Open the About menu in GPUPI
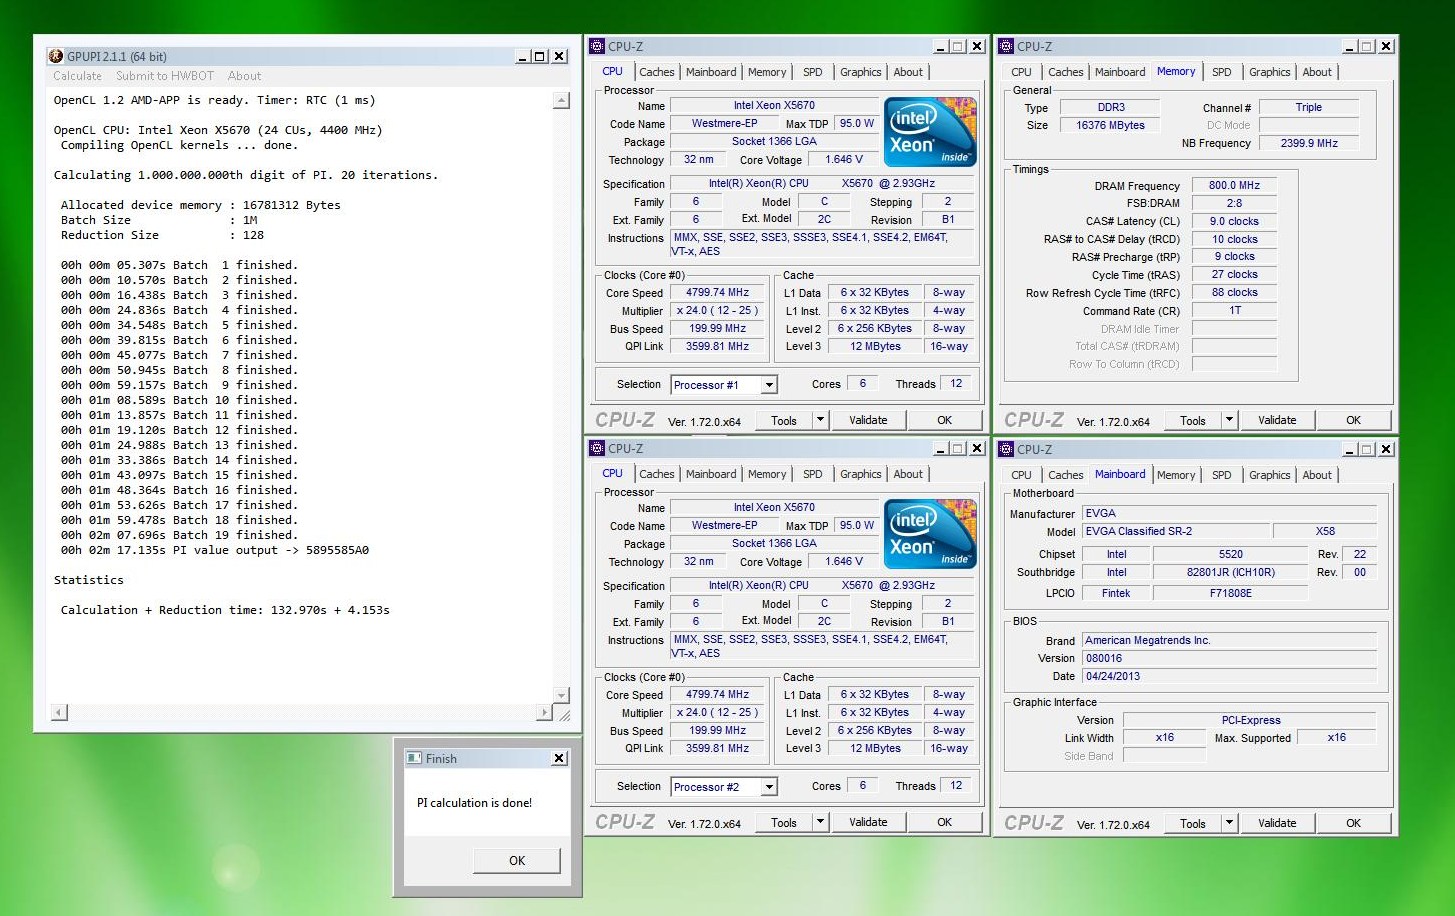 244,76
